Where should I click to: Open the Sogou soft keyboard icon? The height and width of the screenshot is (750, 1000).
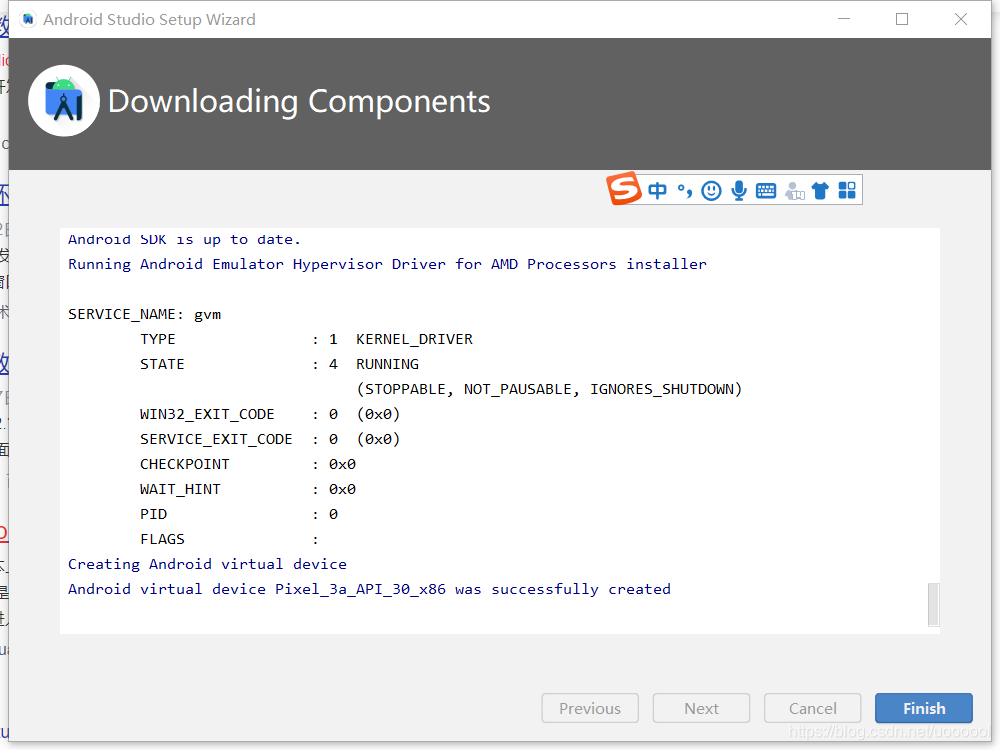pyautogui.click(x=766, y=190)
